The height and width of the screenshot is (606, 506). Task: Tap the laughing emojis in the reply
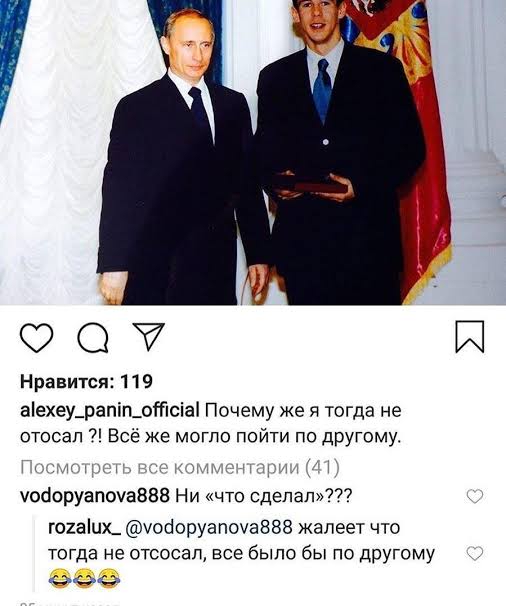tap(85, 579)
